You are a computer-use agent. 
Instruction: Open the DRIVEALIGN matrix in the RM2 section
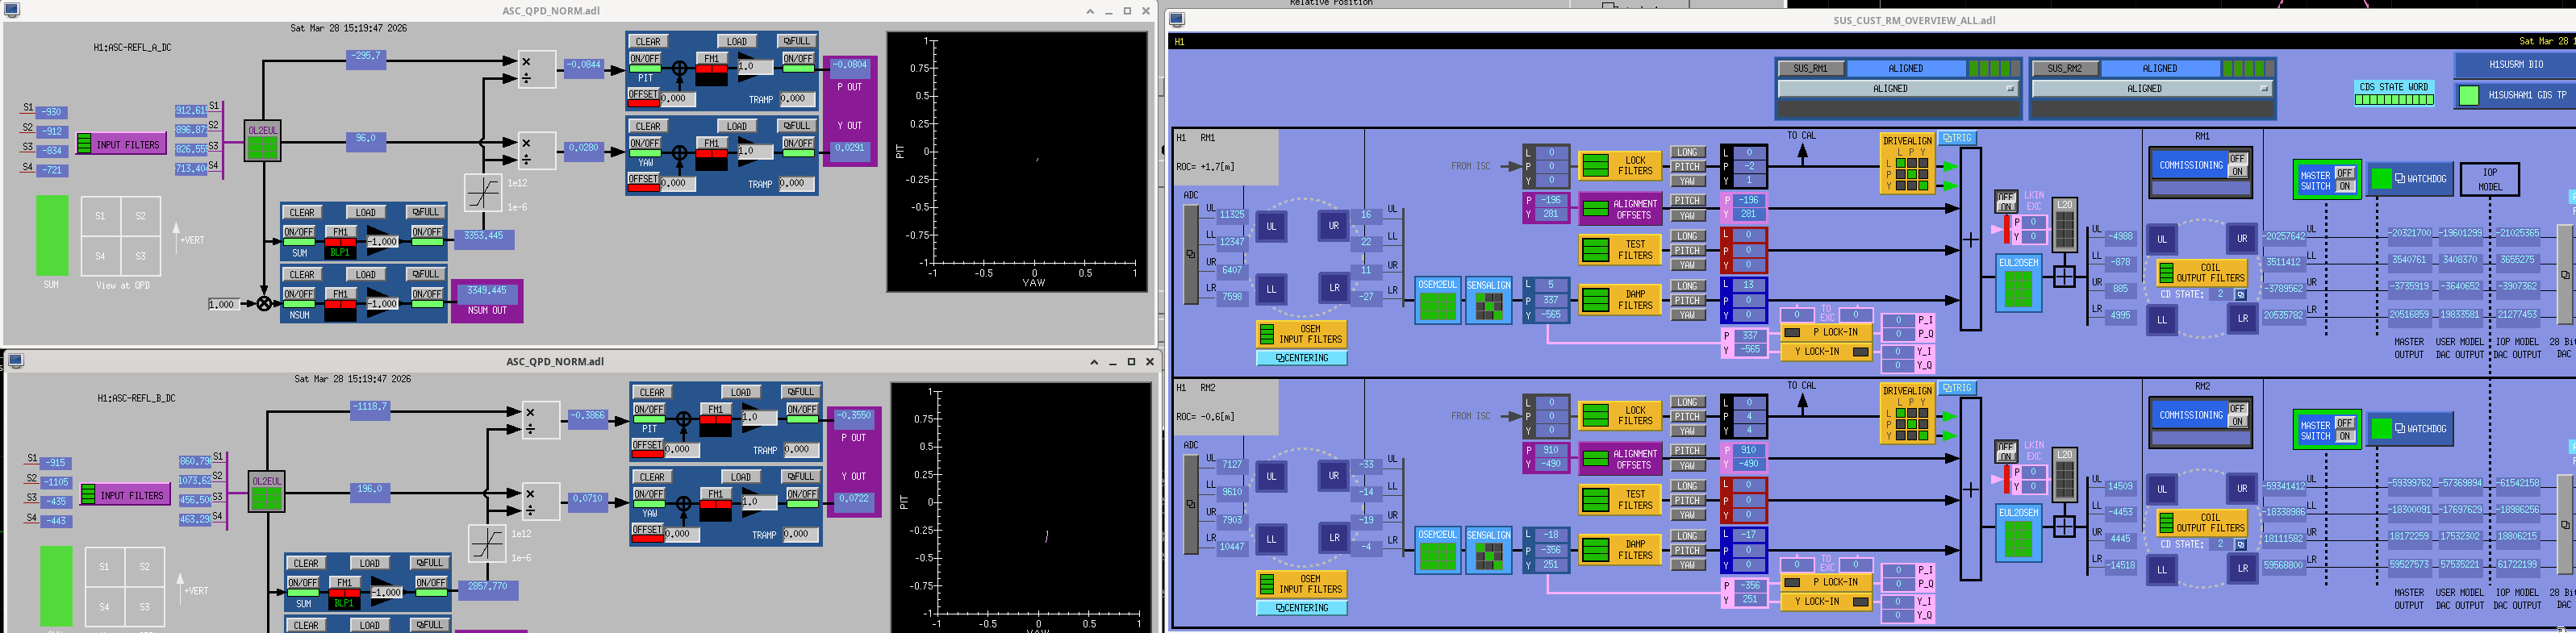(x=1907, y=413)
